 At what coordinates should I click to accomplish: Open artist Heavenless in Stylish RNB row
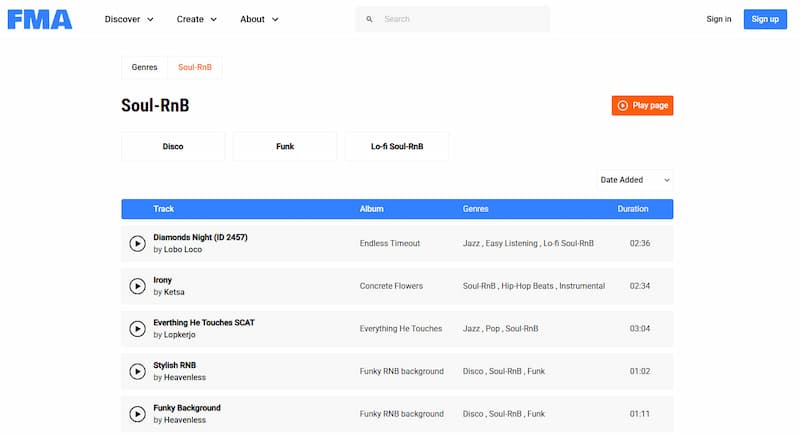185,377
